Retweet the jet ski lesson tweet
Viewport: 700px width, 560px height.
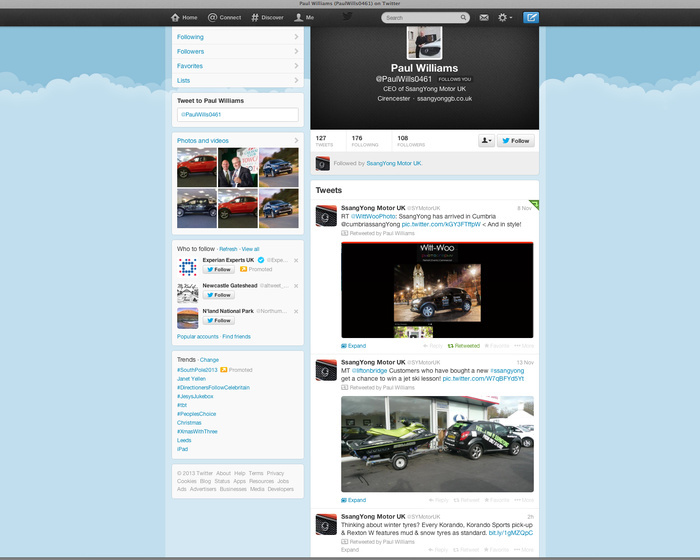pos(466,500)
